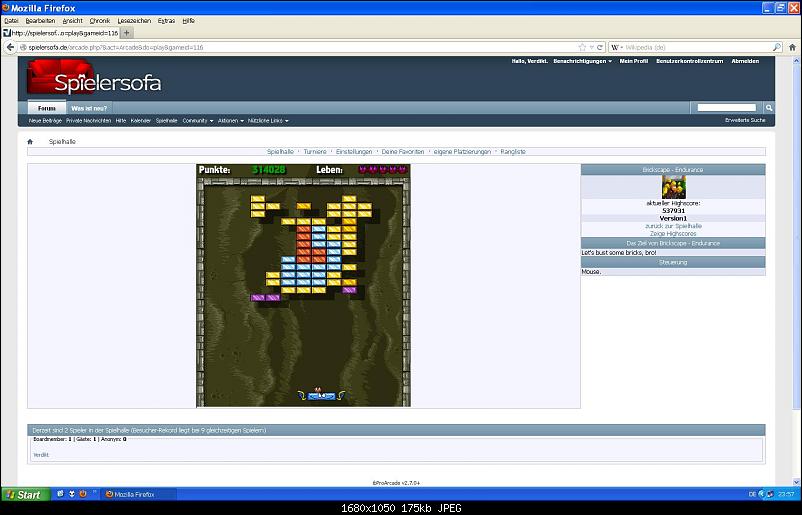Click the system tray clock 23:57
This screenshot has height=515, width=802.
pyautogui.click(x=786, y=495)
